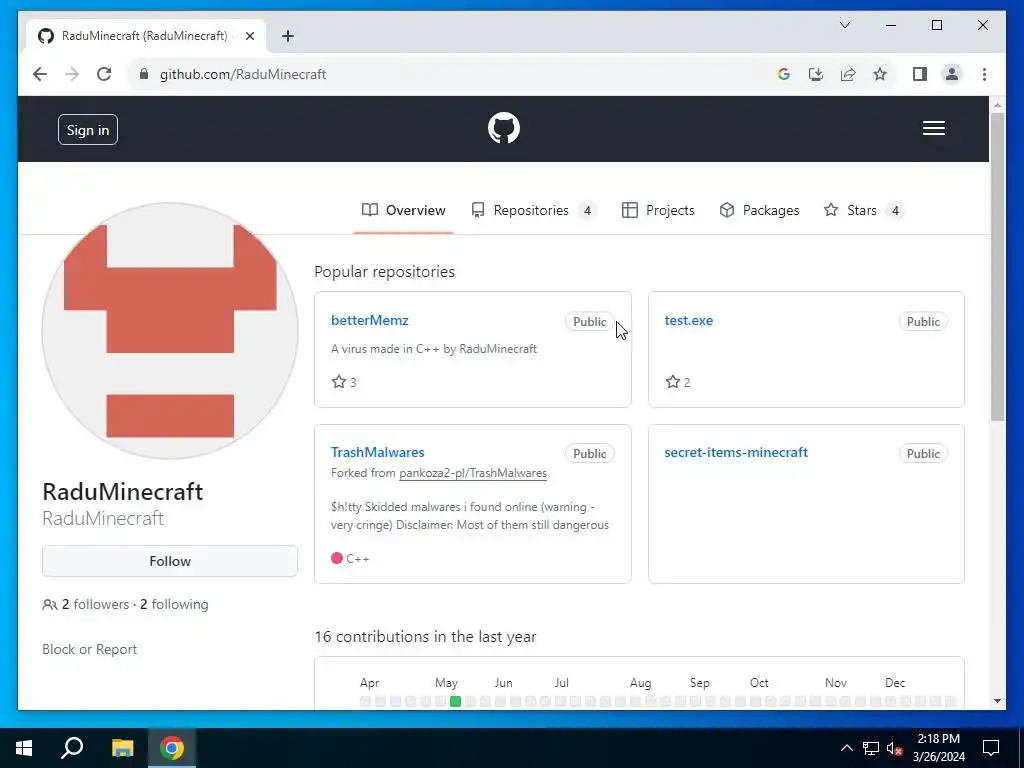Viewport: 1024px width, 768px height.
Task: View the Stars tab
Action: pyautogui.click(x=863, y=210)
